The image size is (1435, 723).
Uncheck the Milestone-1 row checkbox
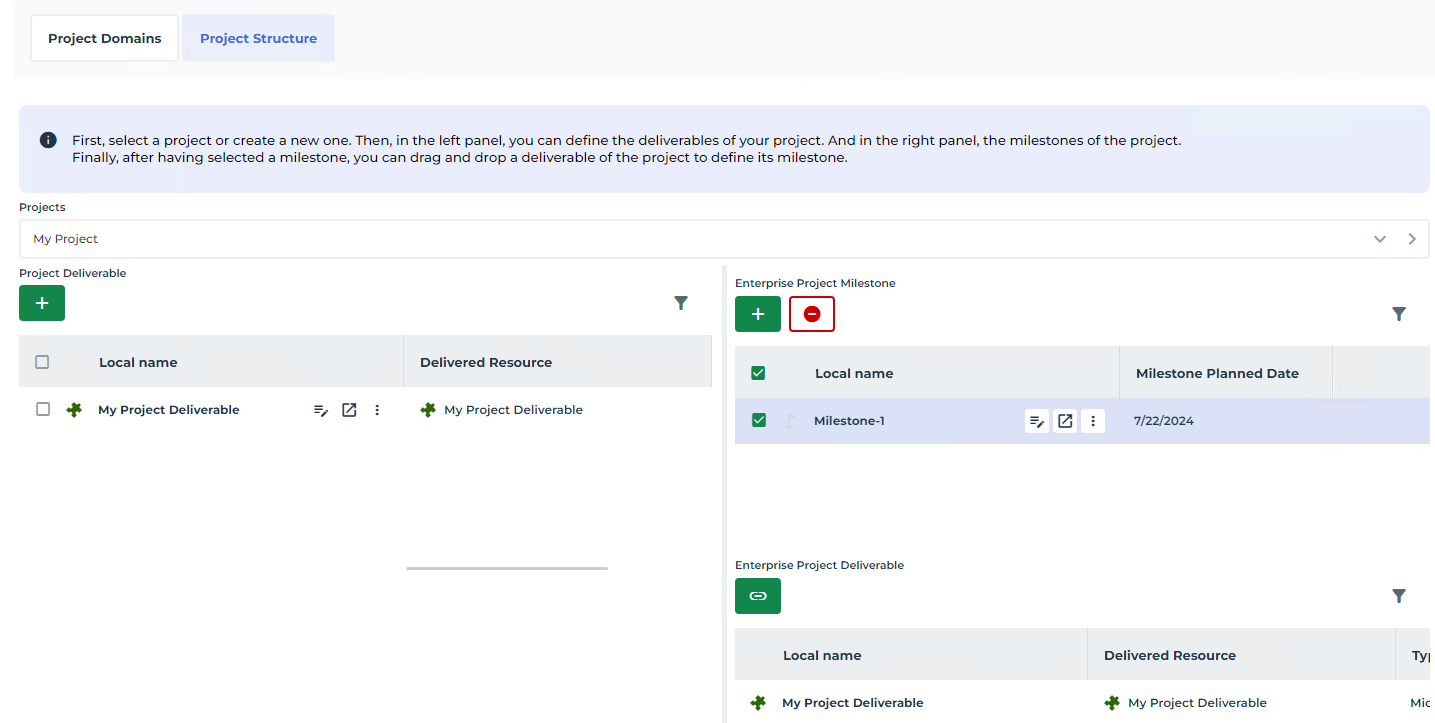pyautogui.click(x=759, y=420)
